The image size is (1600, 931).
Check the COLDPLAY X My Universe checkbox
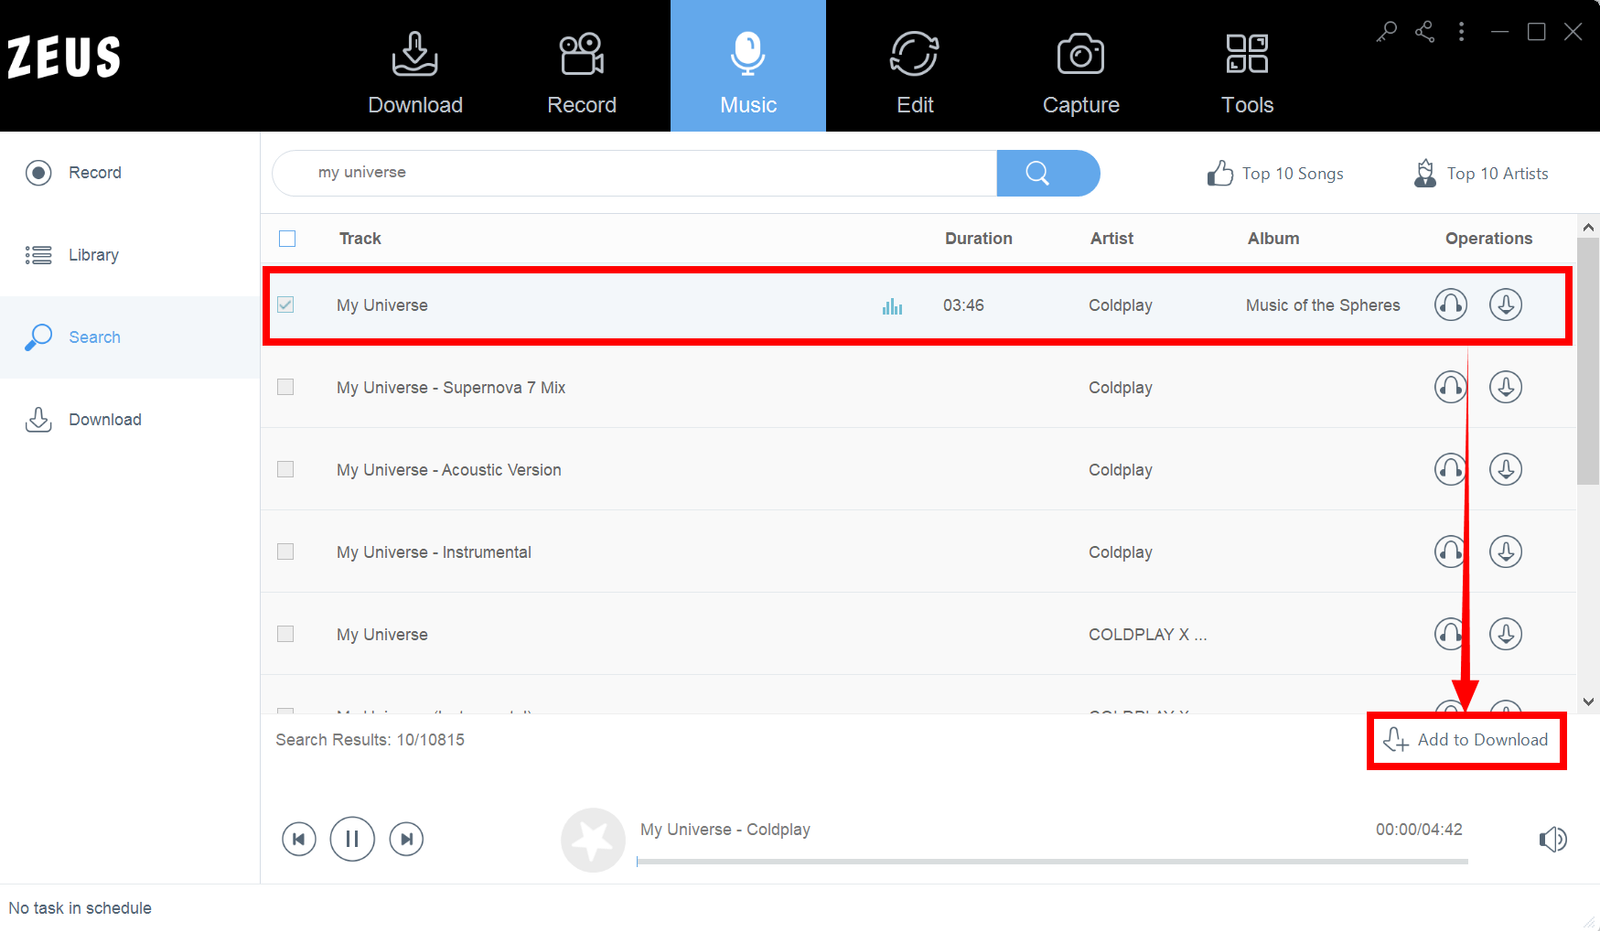pyautogui.click(x=286, y=634)
